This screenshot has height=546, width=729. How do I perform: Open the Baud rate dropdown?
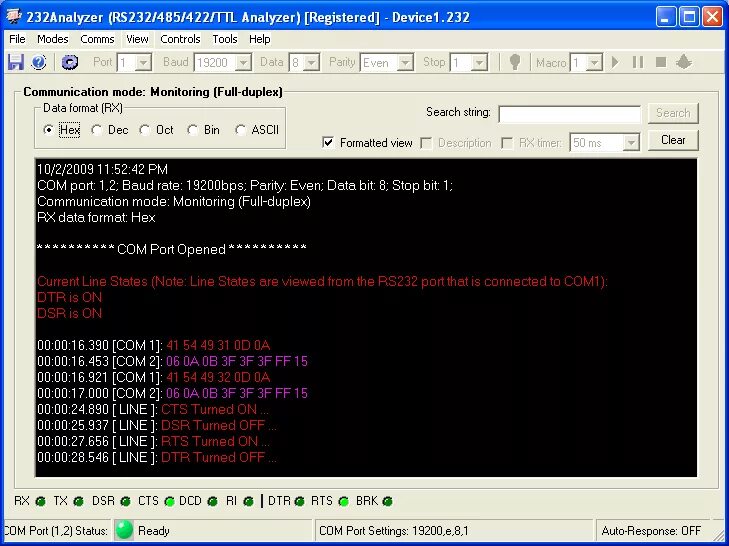tap(243, 62)
